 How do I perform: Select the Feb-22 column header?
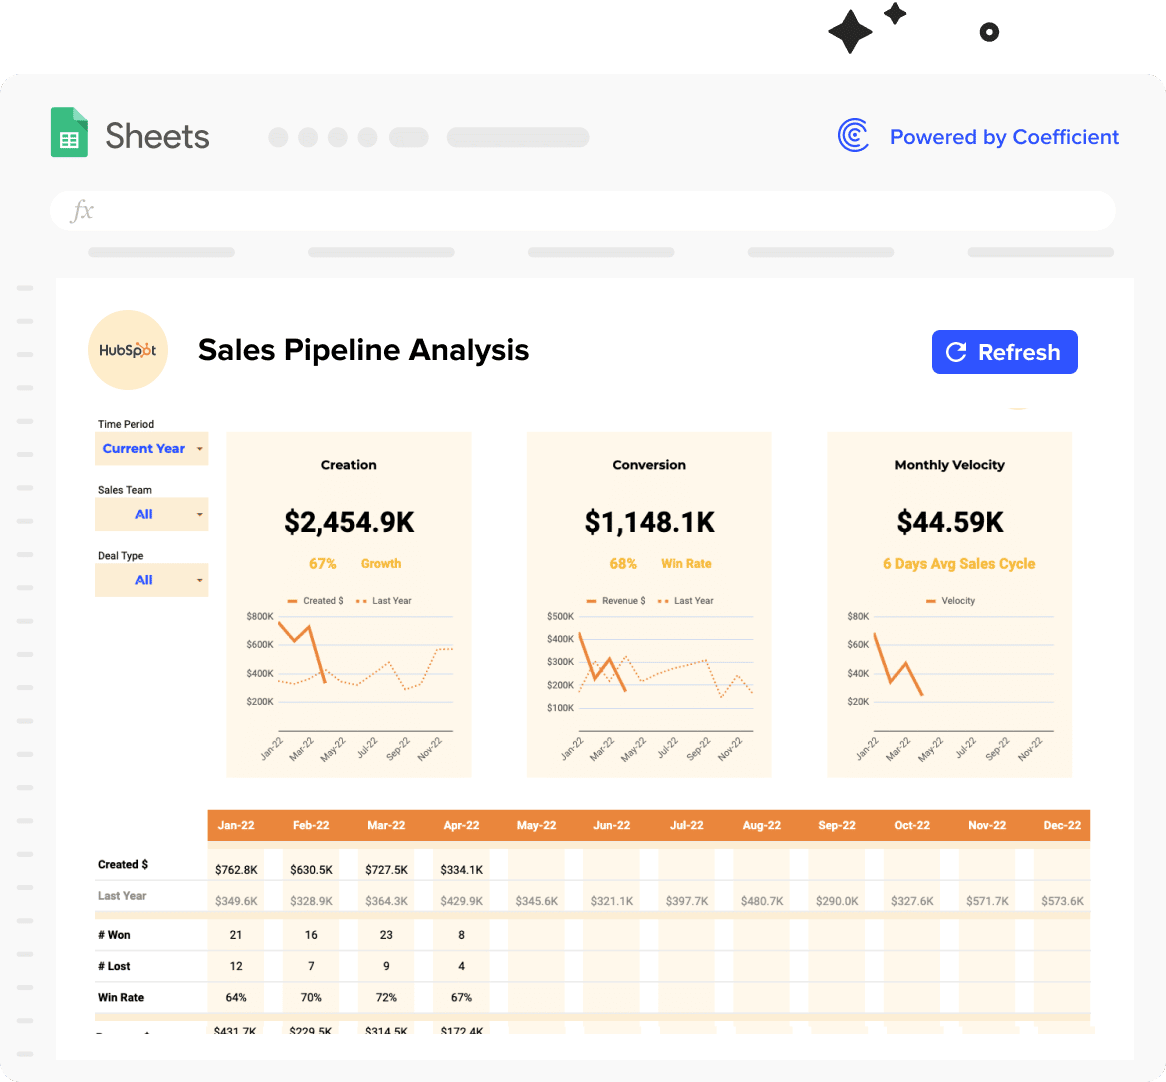coord(311,825)
